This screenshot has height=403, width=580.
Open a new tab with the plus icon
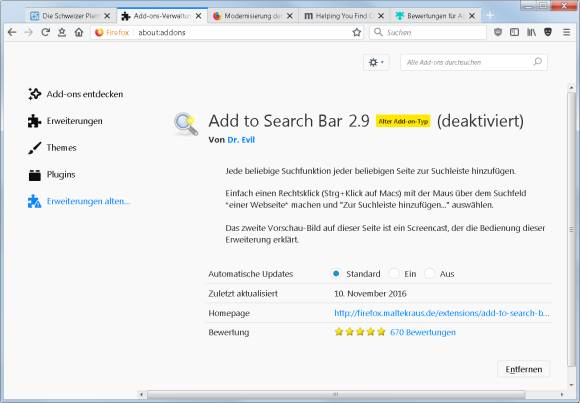(490, 16)
